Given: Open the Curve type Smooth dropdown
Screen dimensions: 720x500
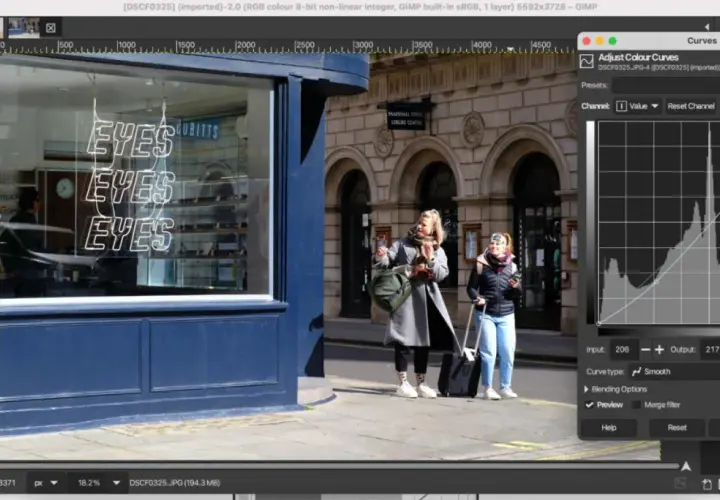Looking at the screenshot, I should 674,372.
